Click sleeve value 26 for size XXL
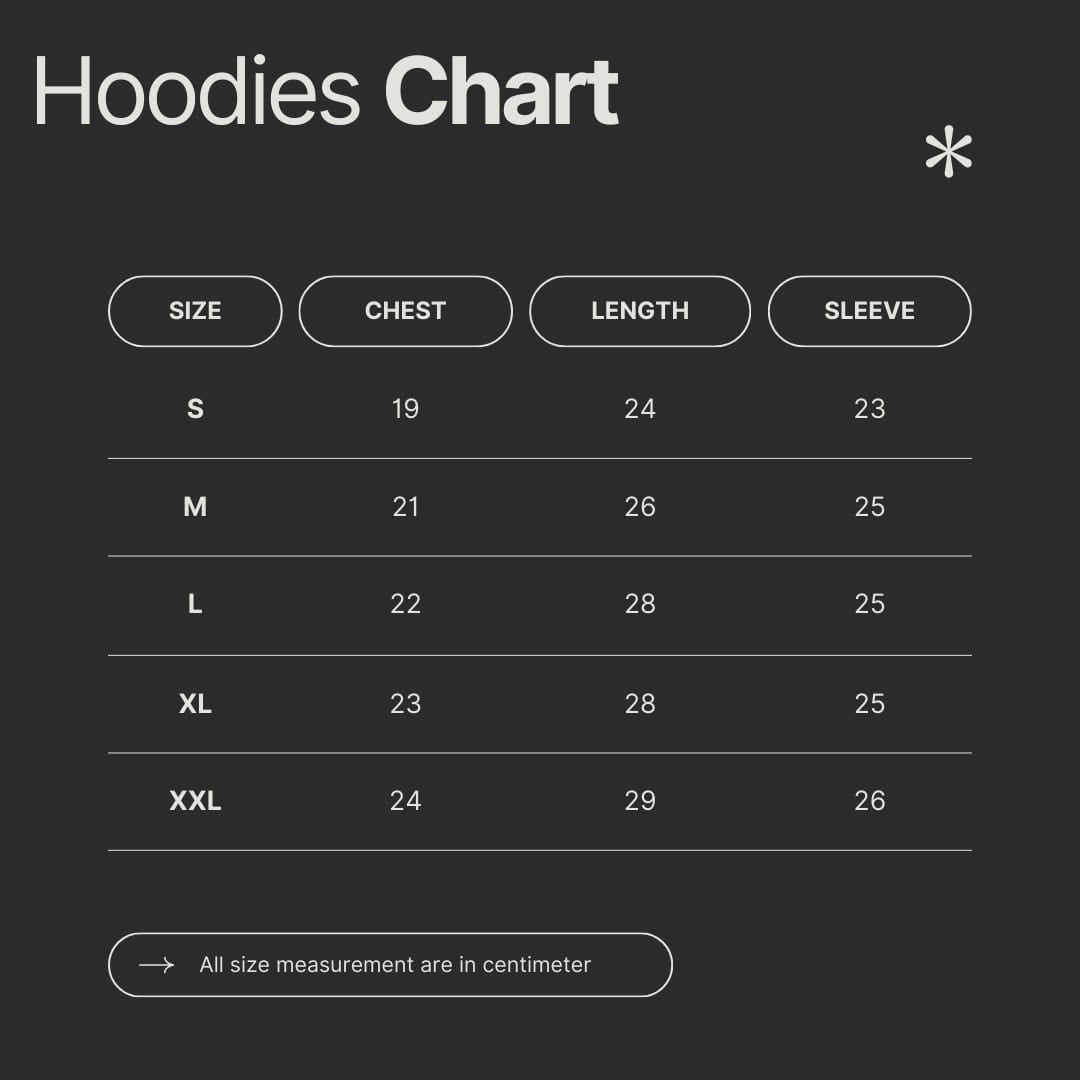Image resolution: width=1080 pixels, height=1080 pixels. (x=869, y=801)
